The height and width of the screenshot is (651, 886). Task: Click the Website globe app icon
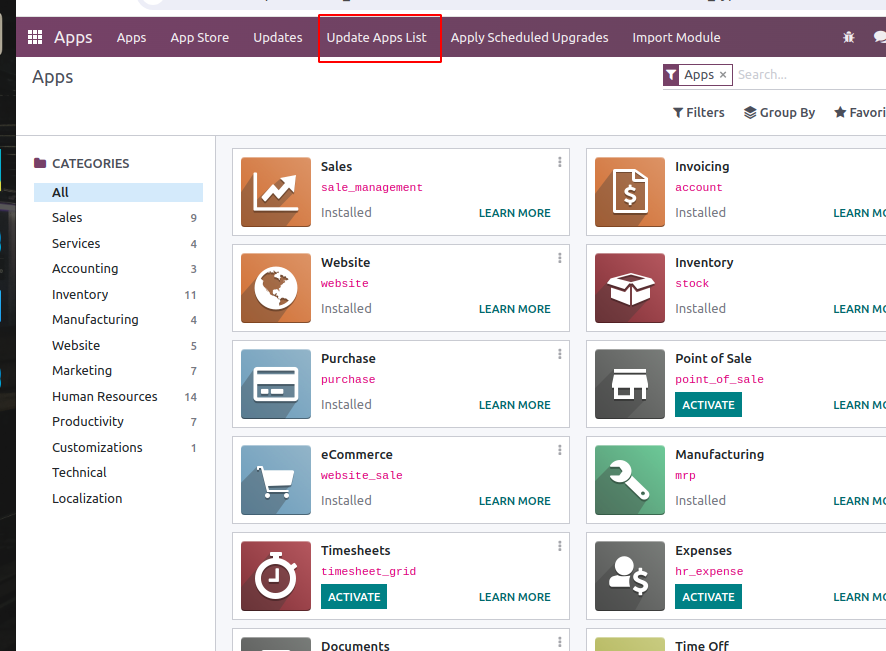(x=276, y=288)
